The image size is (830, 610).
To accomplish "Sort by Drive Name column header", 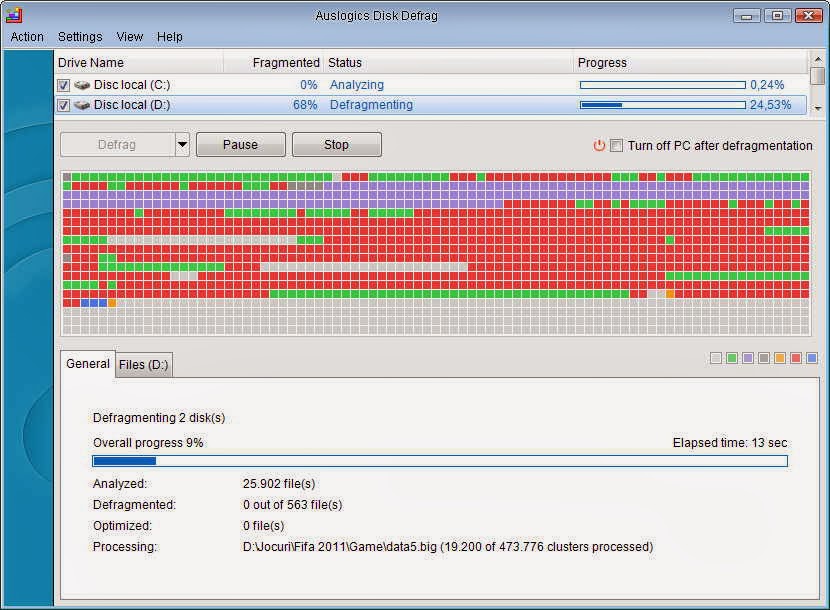I will pyautogui.click(x=139, y=62).
